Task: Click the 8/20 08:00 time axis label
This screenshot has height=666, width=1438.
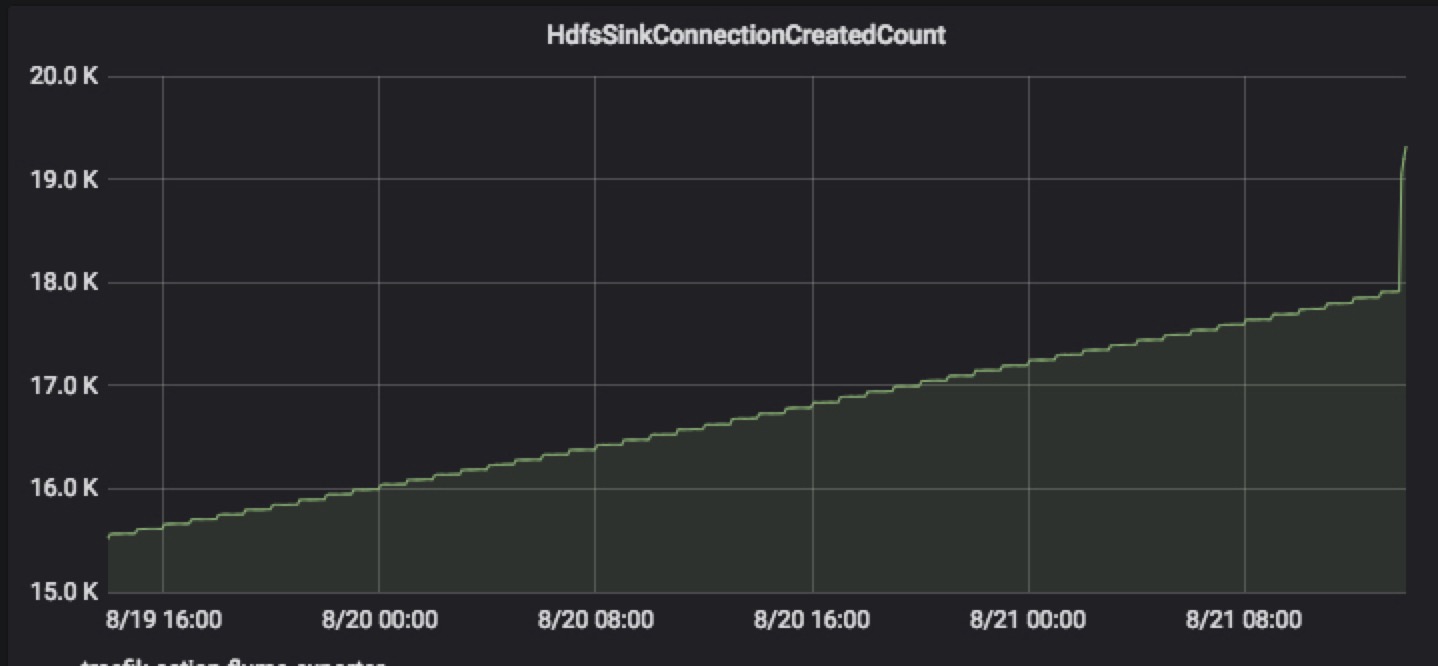Action: (x=595, y=620)
